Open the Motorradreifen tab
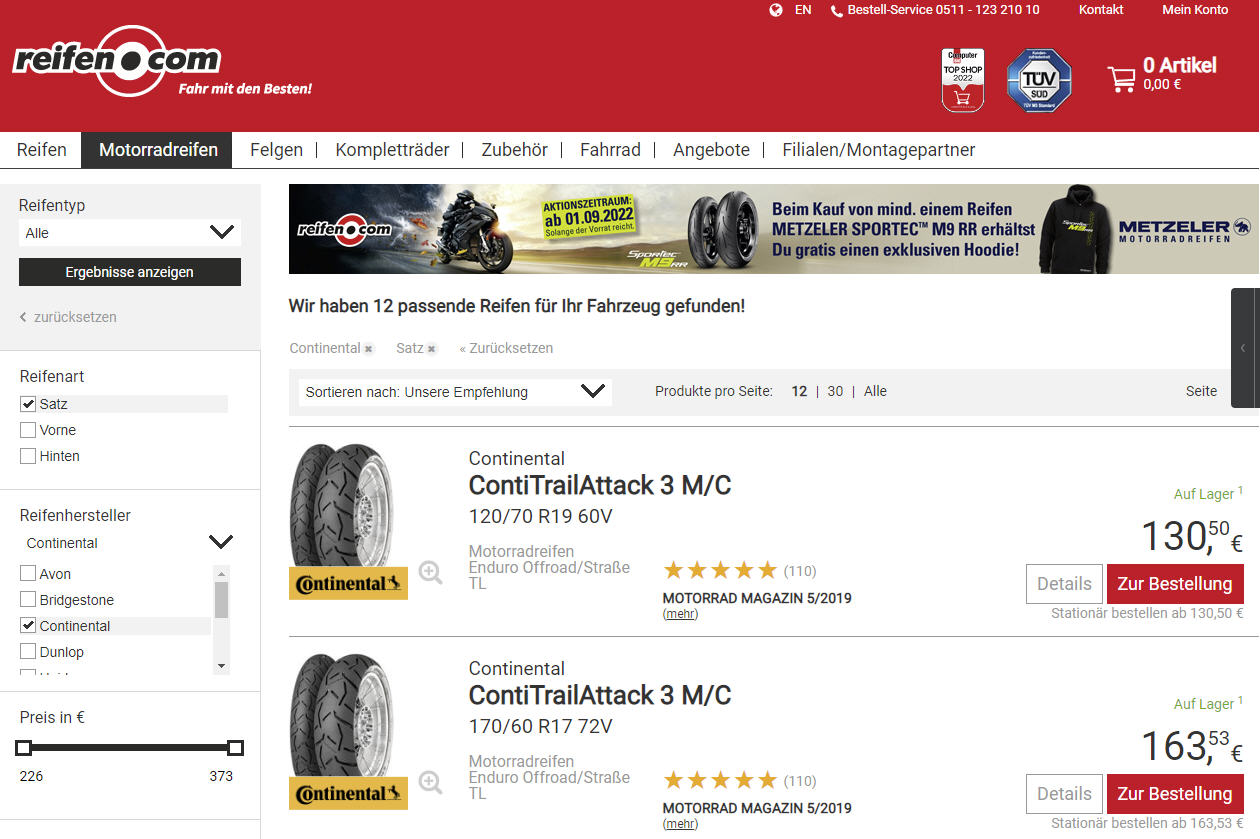This screenshot has height=839, width=1260. click(x=158, y=150)
